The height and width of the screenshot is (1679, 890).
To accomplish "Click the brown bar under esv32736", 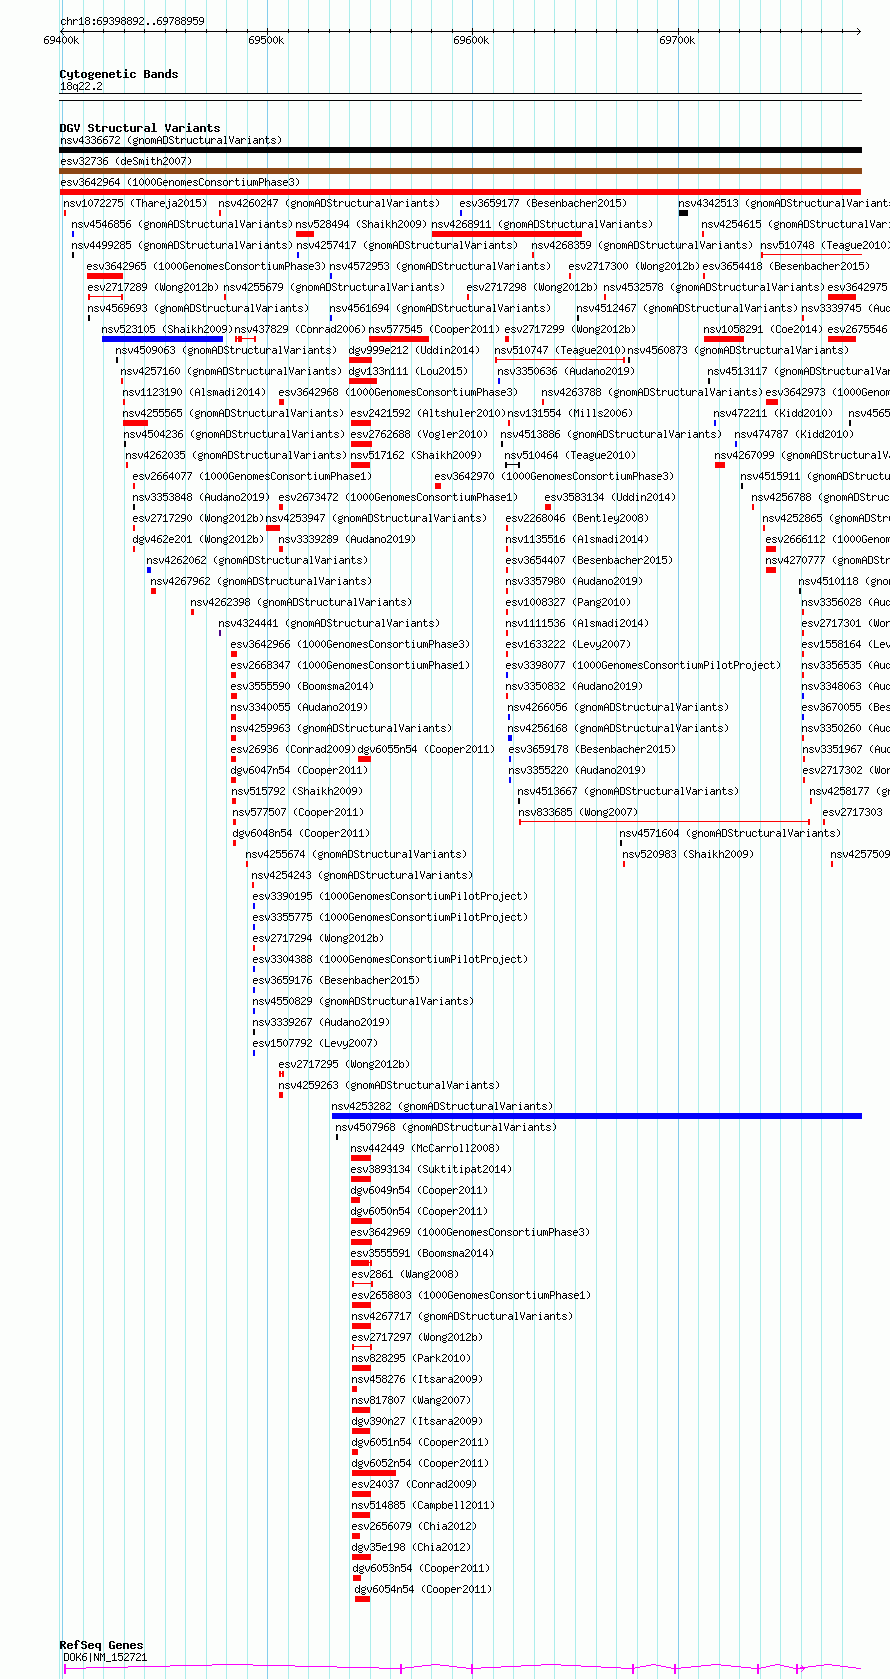I will [x=460, y=171].
